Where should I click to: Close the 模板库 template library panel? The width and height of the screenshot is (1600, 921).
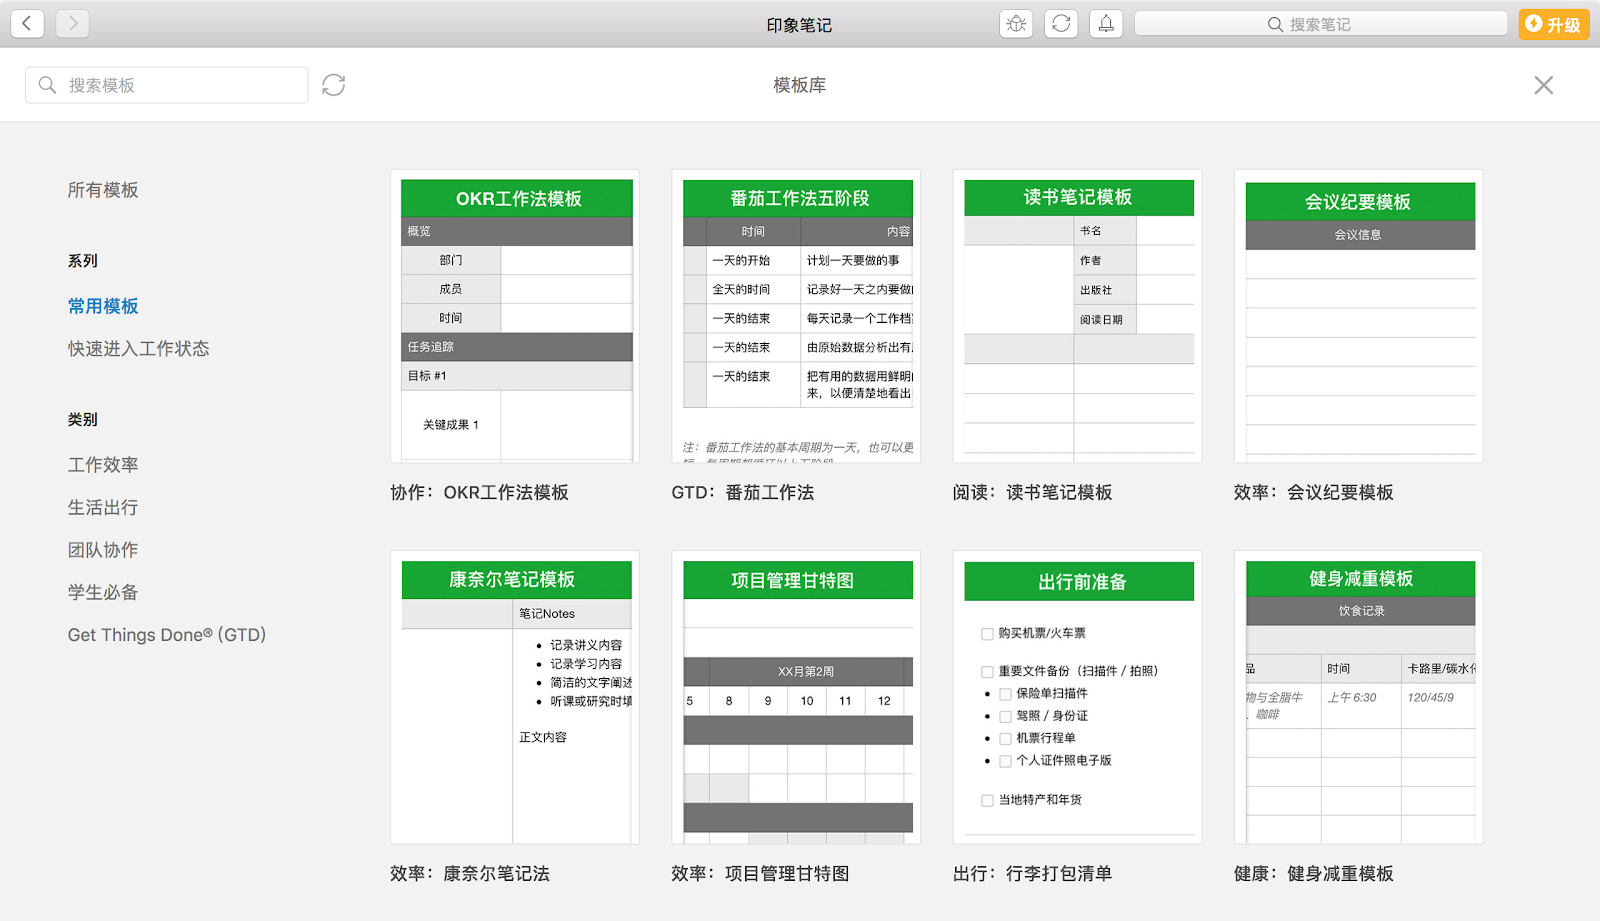[1544, 85]
